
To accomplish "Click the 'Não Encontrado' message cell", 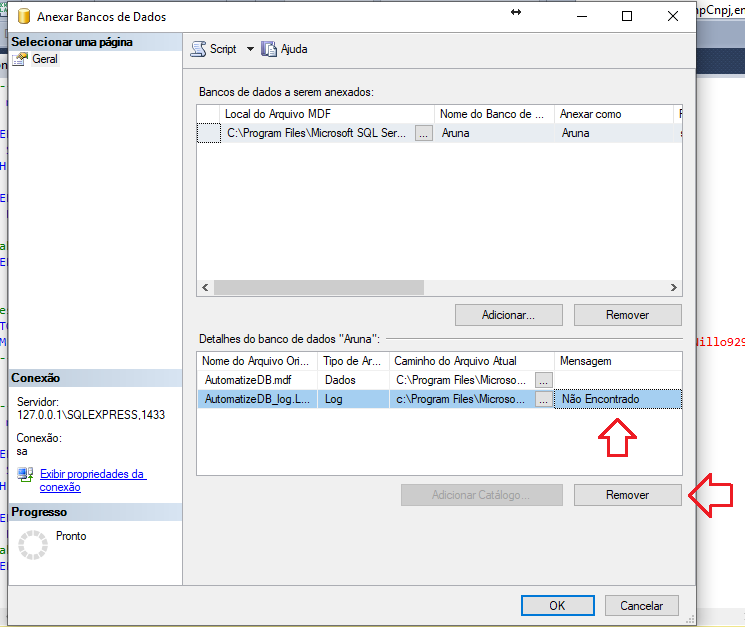I will (618, 399).
